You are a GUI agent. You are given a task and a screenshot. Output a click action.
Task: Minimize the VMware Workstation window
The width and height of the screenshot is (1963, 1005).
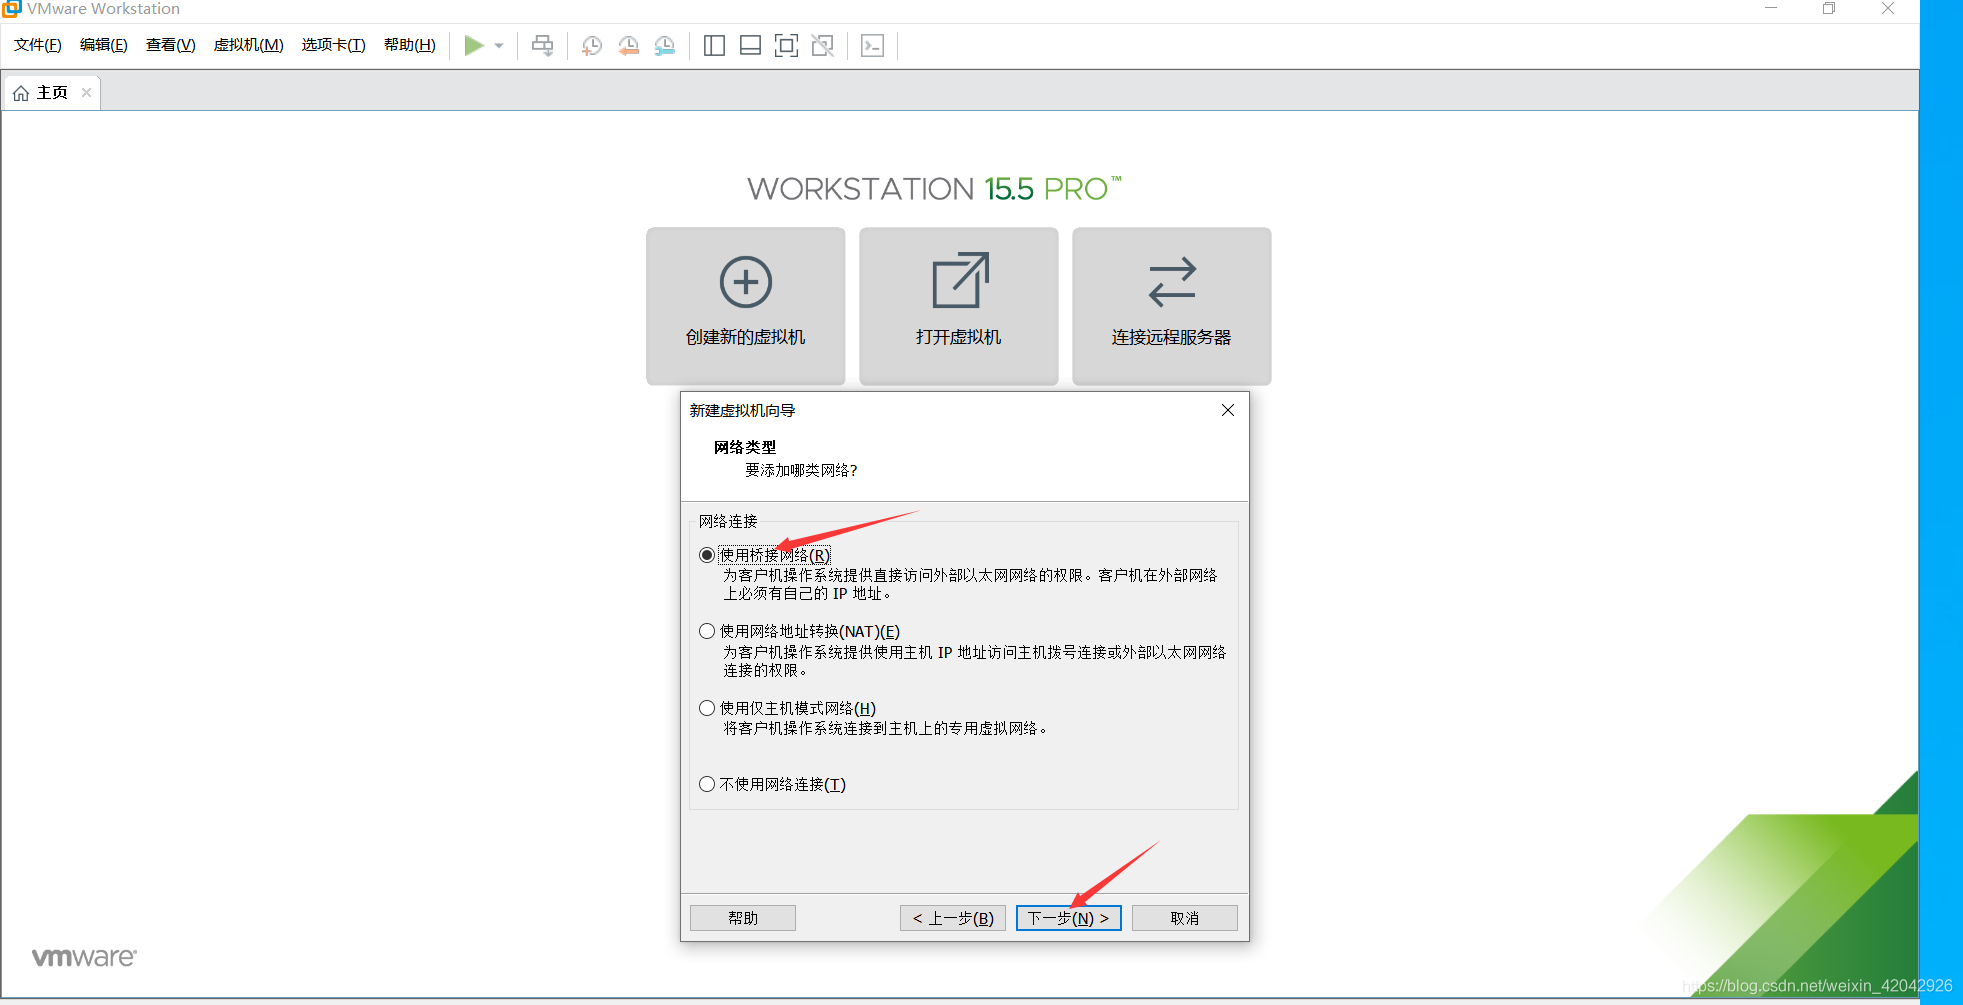tap(1771, 8)
